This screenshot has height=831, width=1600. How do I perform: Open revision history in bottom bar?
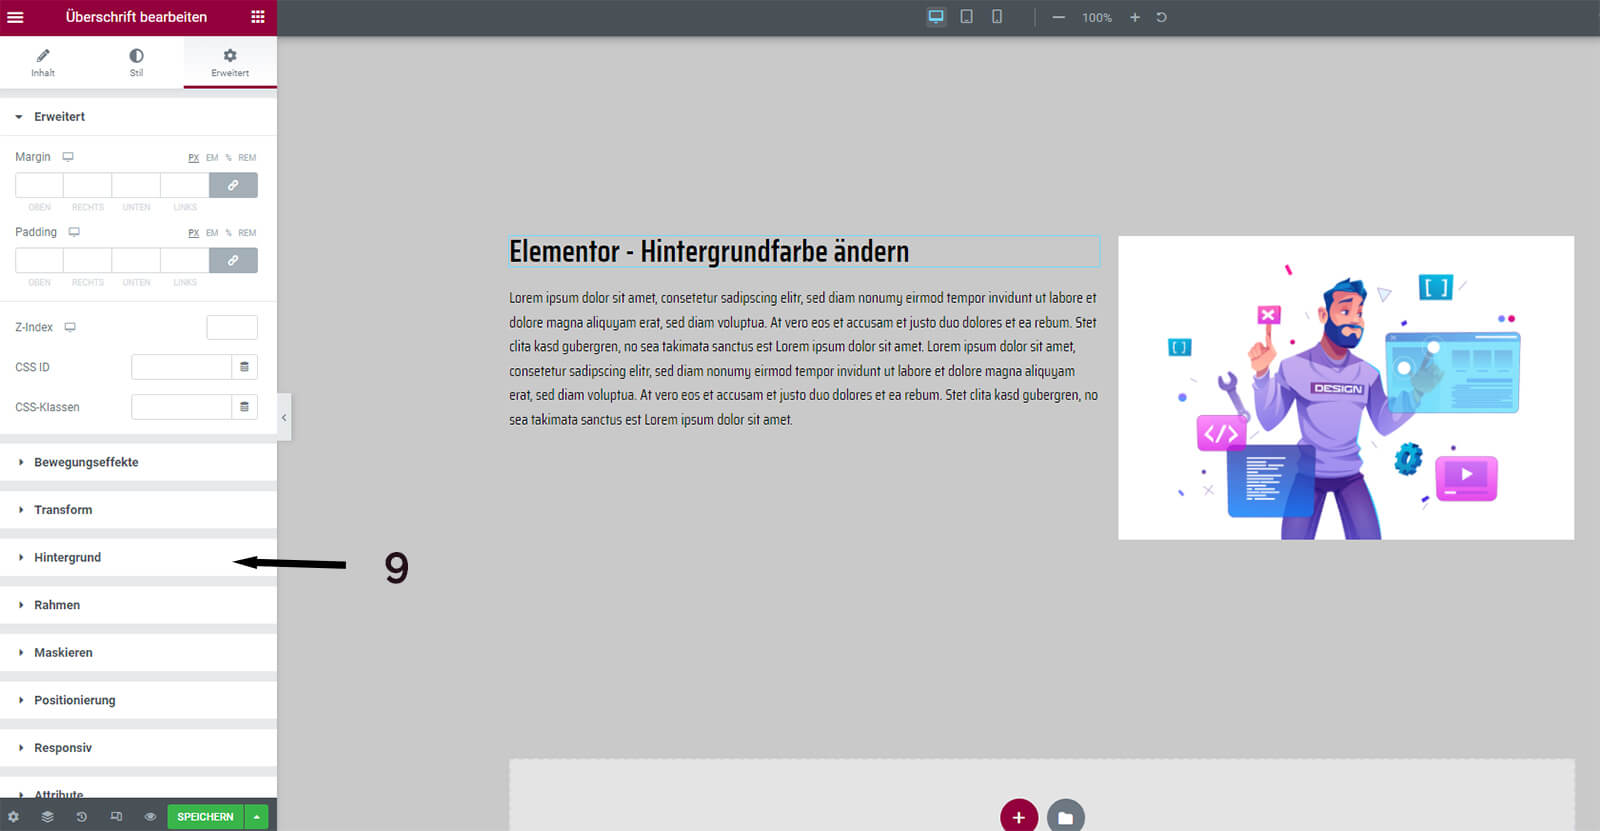(81, 817)
